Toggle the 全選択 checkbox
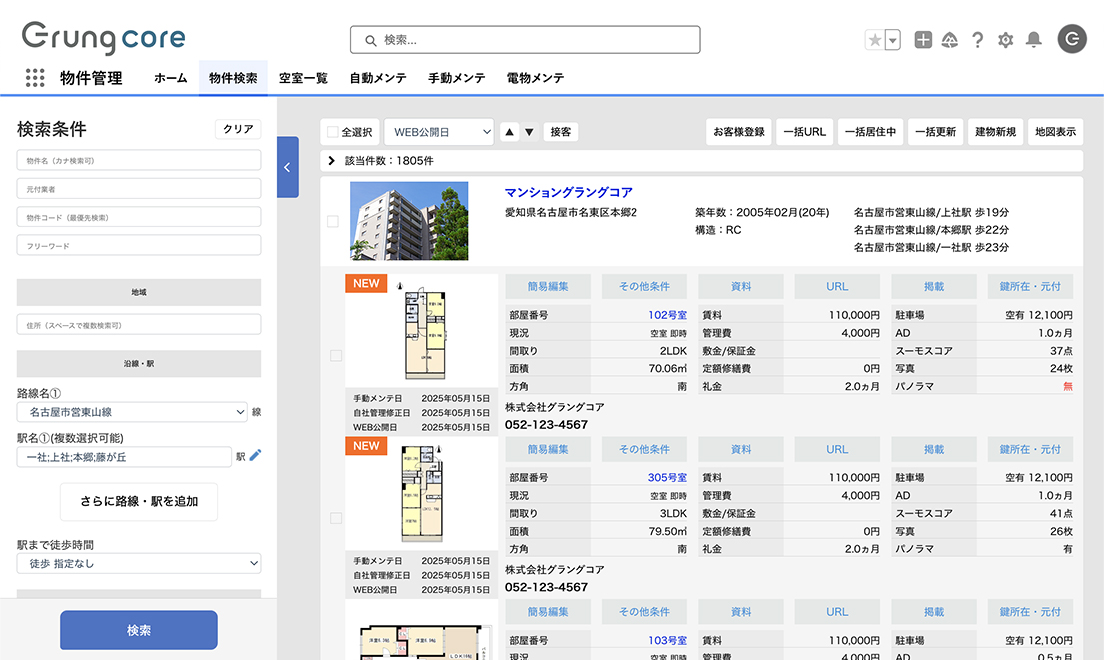 333,132
